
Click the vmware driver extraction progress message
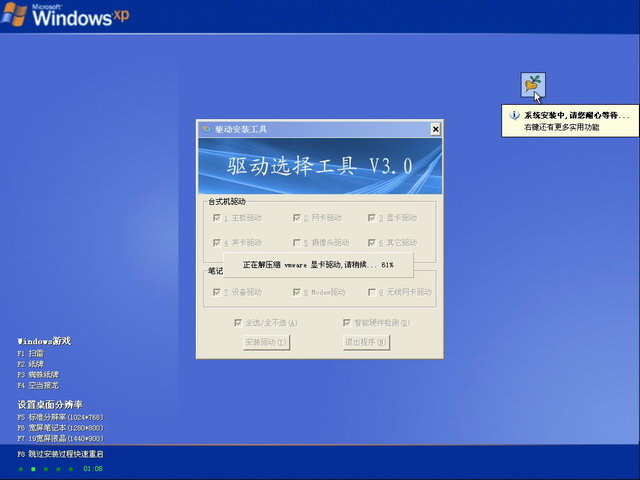317,265
